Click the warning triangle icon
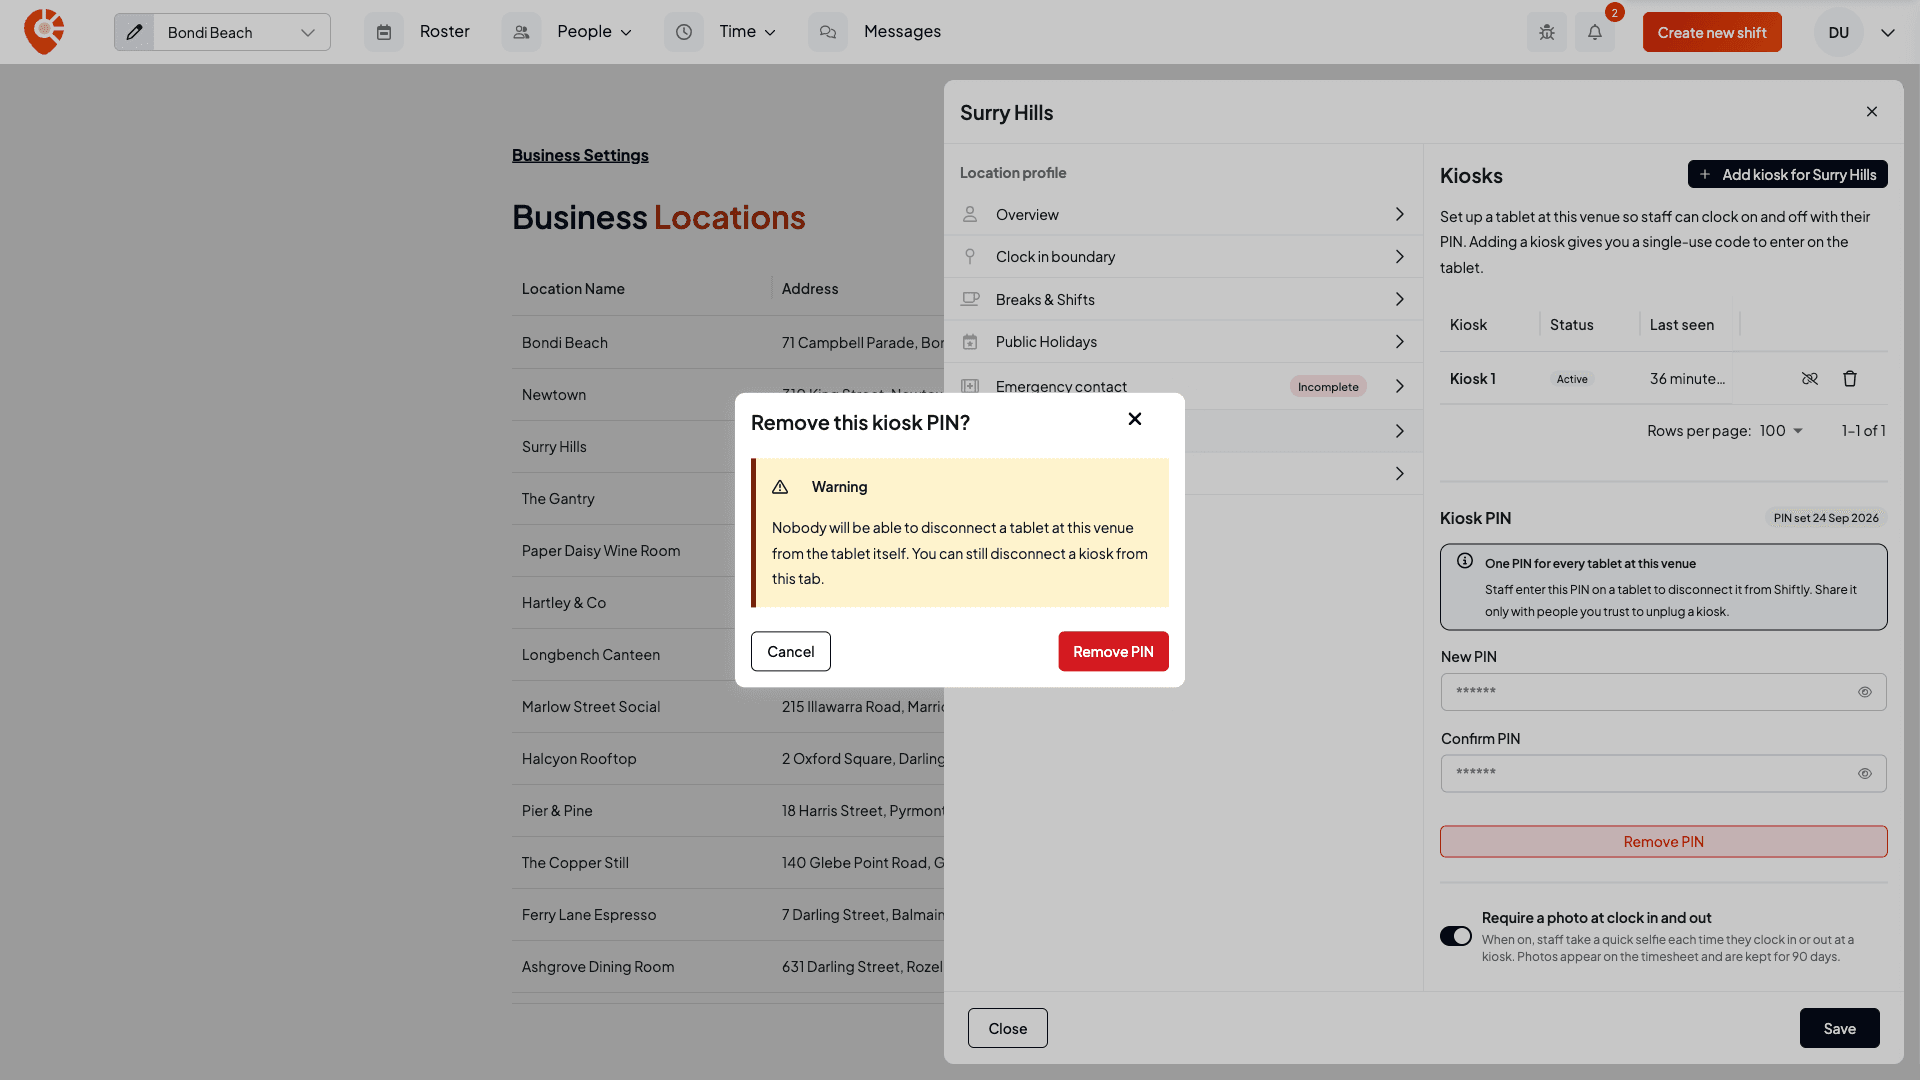 tap(780, 487)
